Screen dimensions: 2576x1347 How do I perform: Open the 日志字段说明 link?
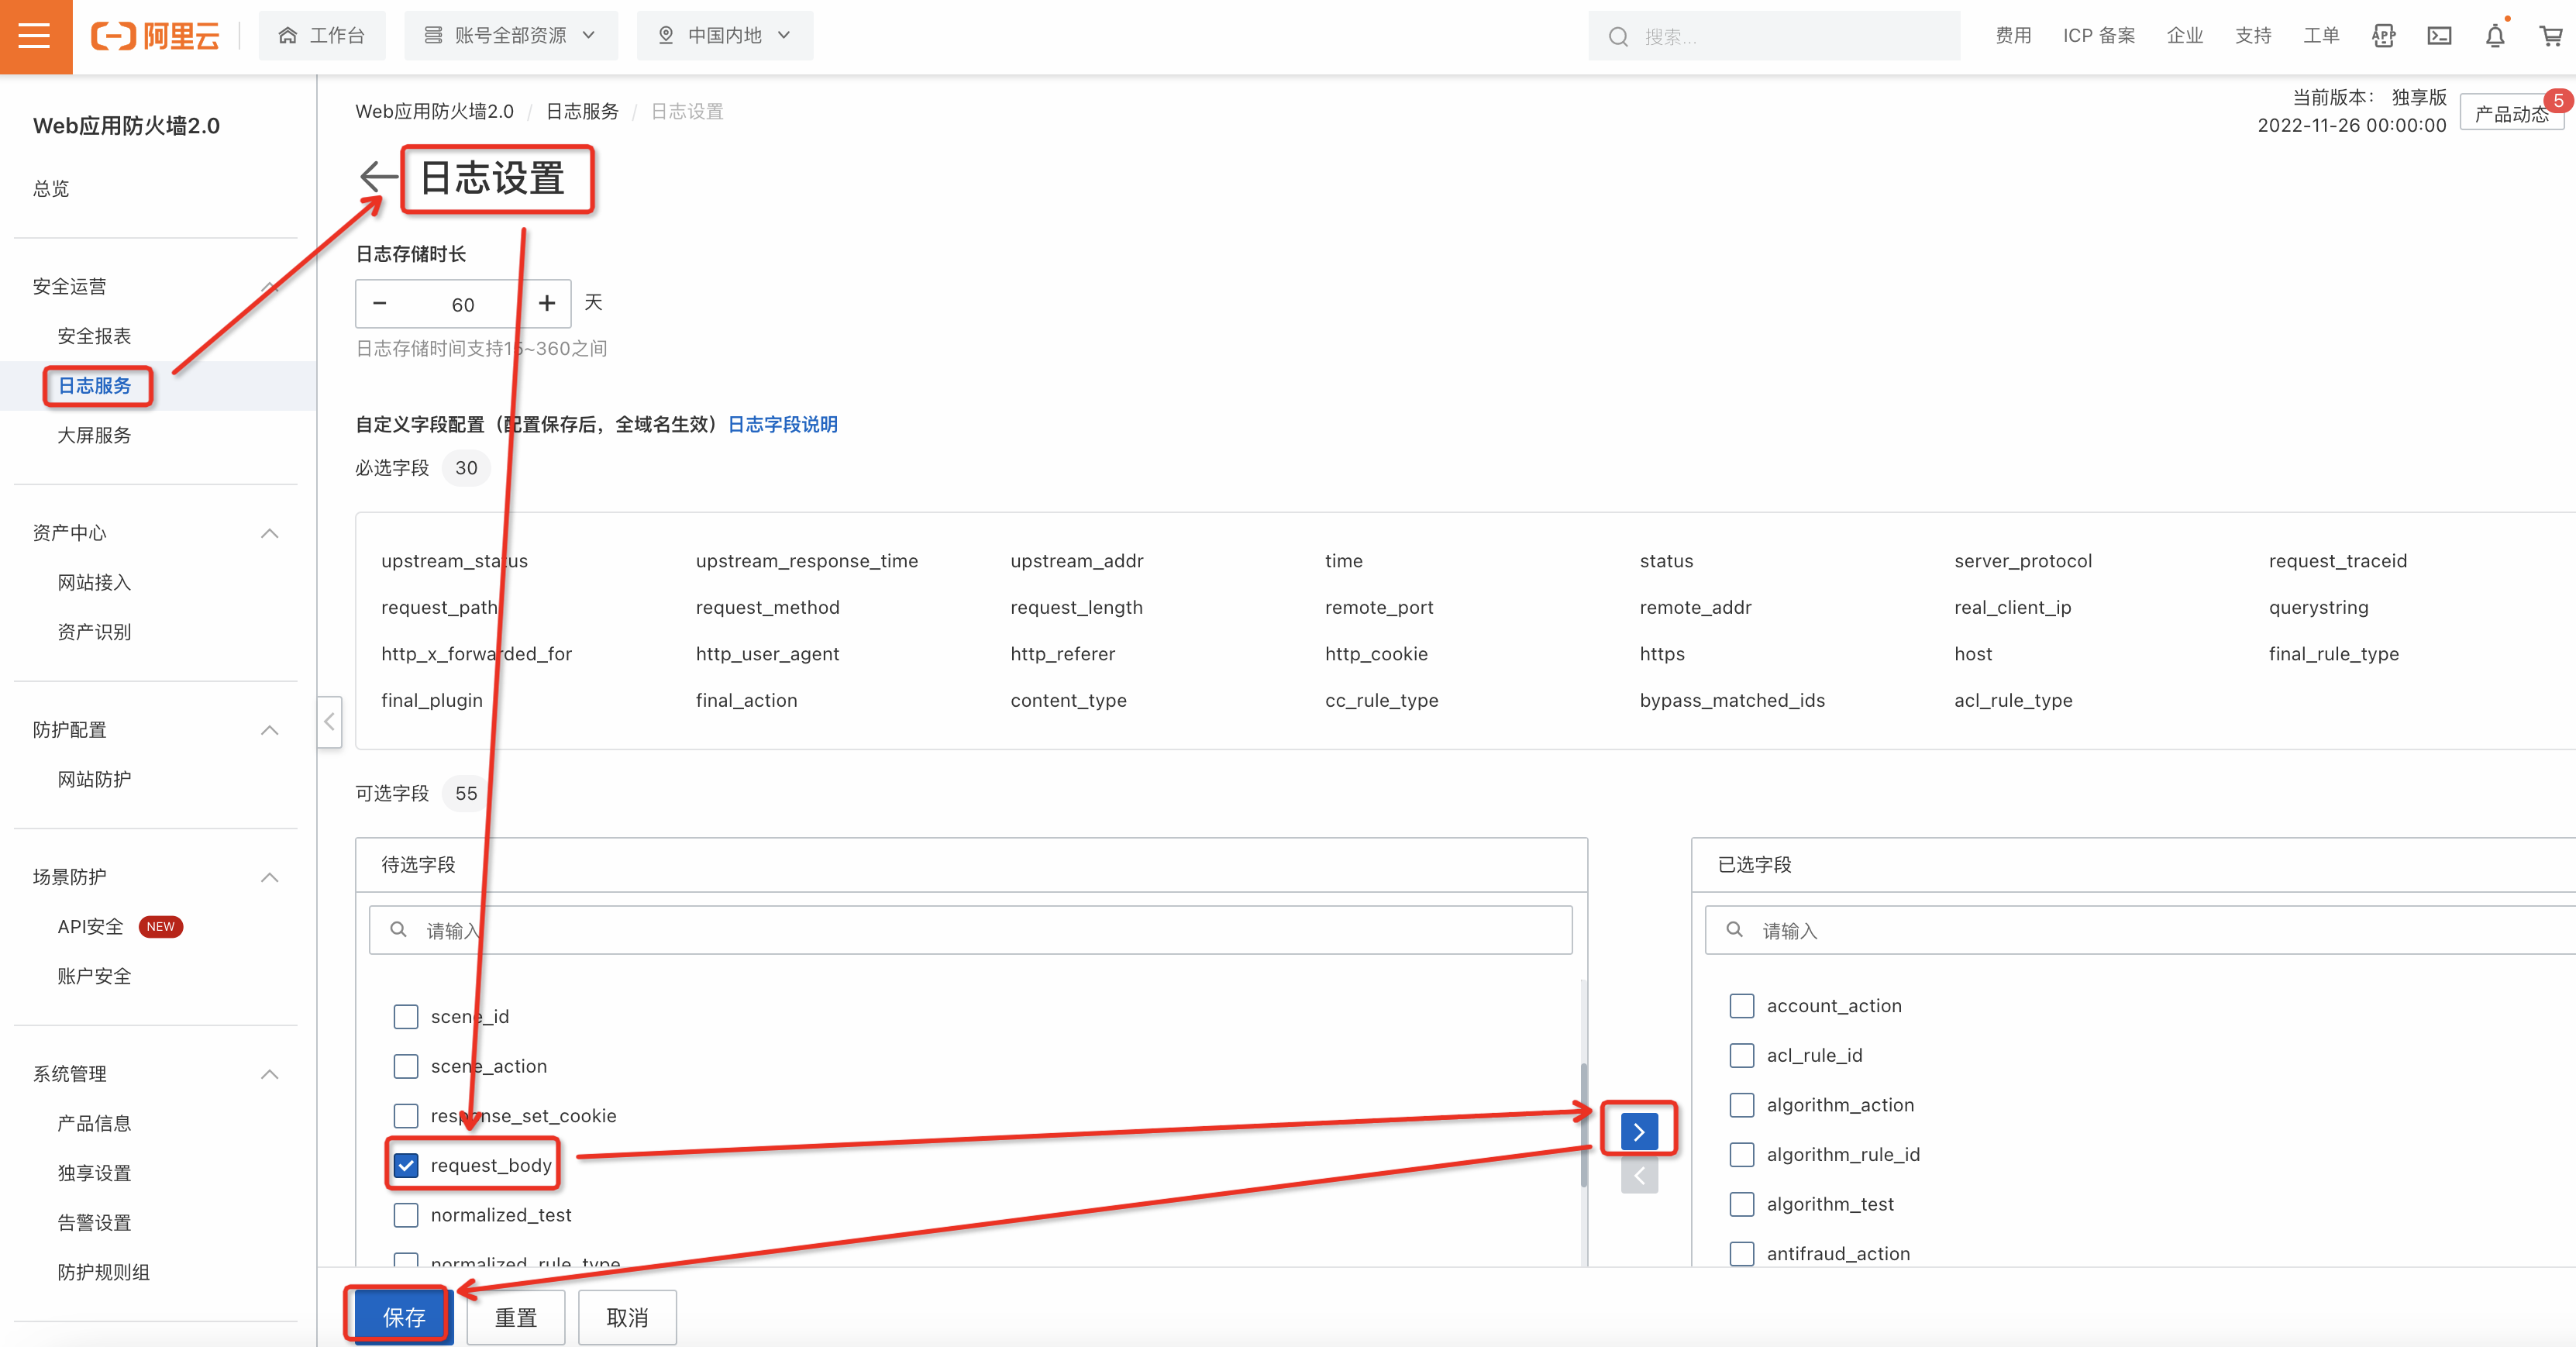(782, 424)
